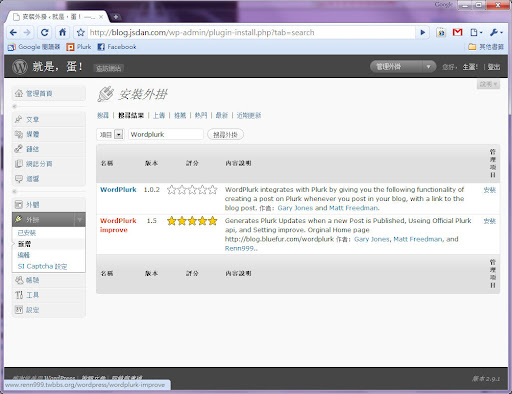Open the WordPlurk improve plugin link
The height and width of the screenshot is (394, 512).
coord(118,225)
